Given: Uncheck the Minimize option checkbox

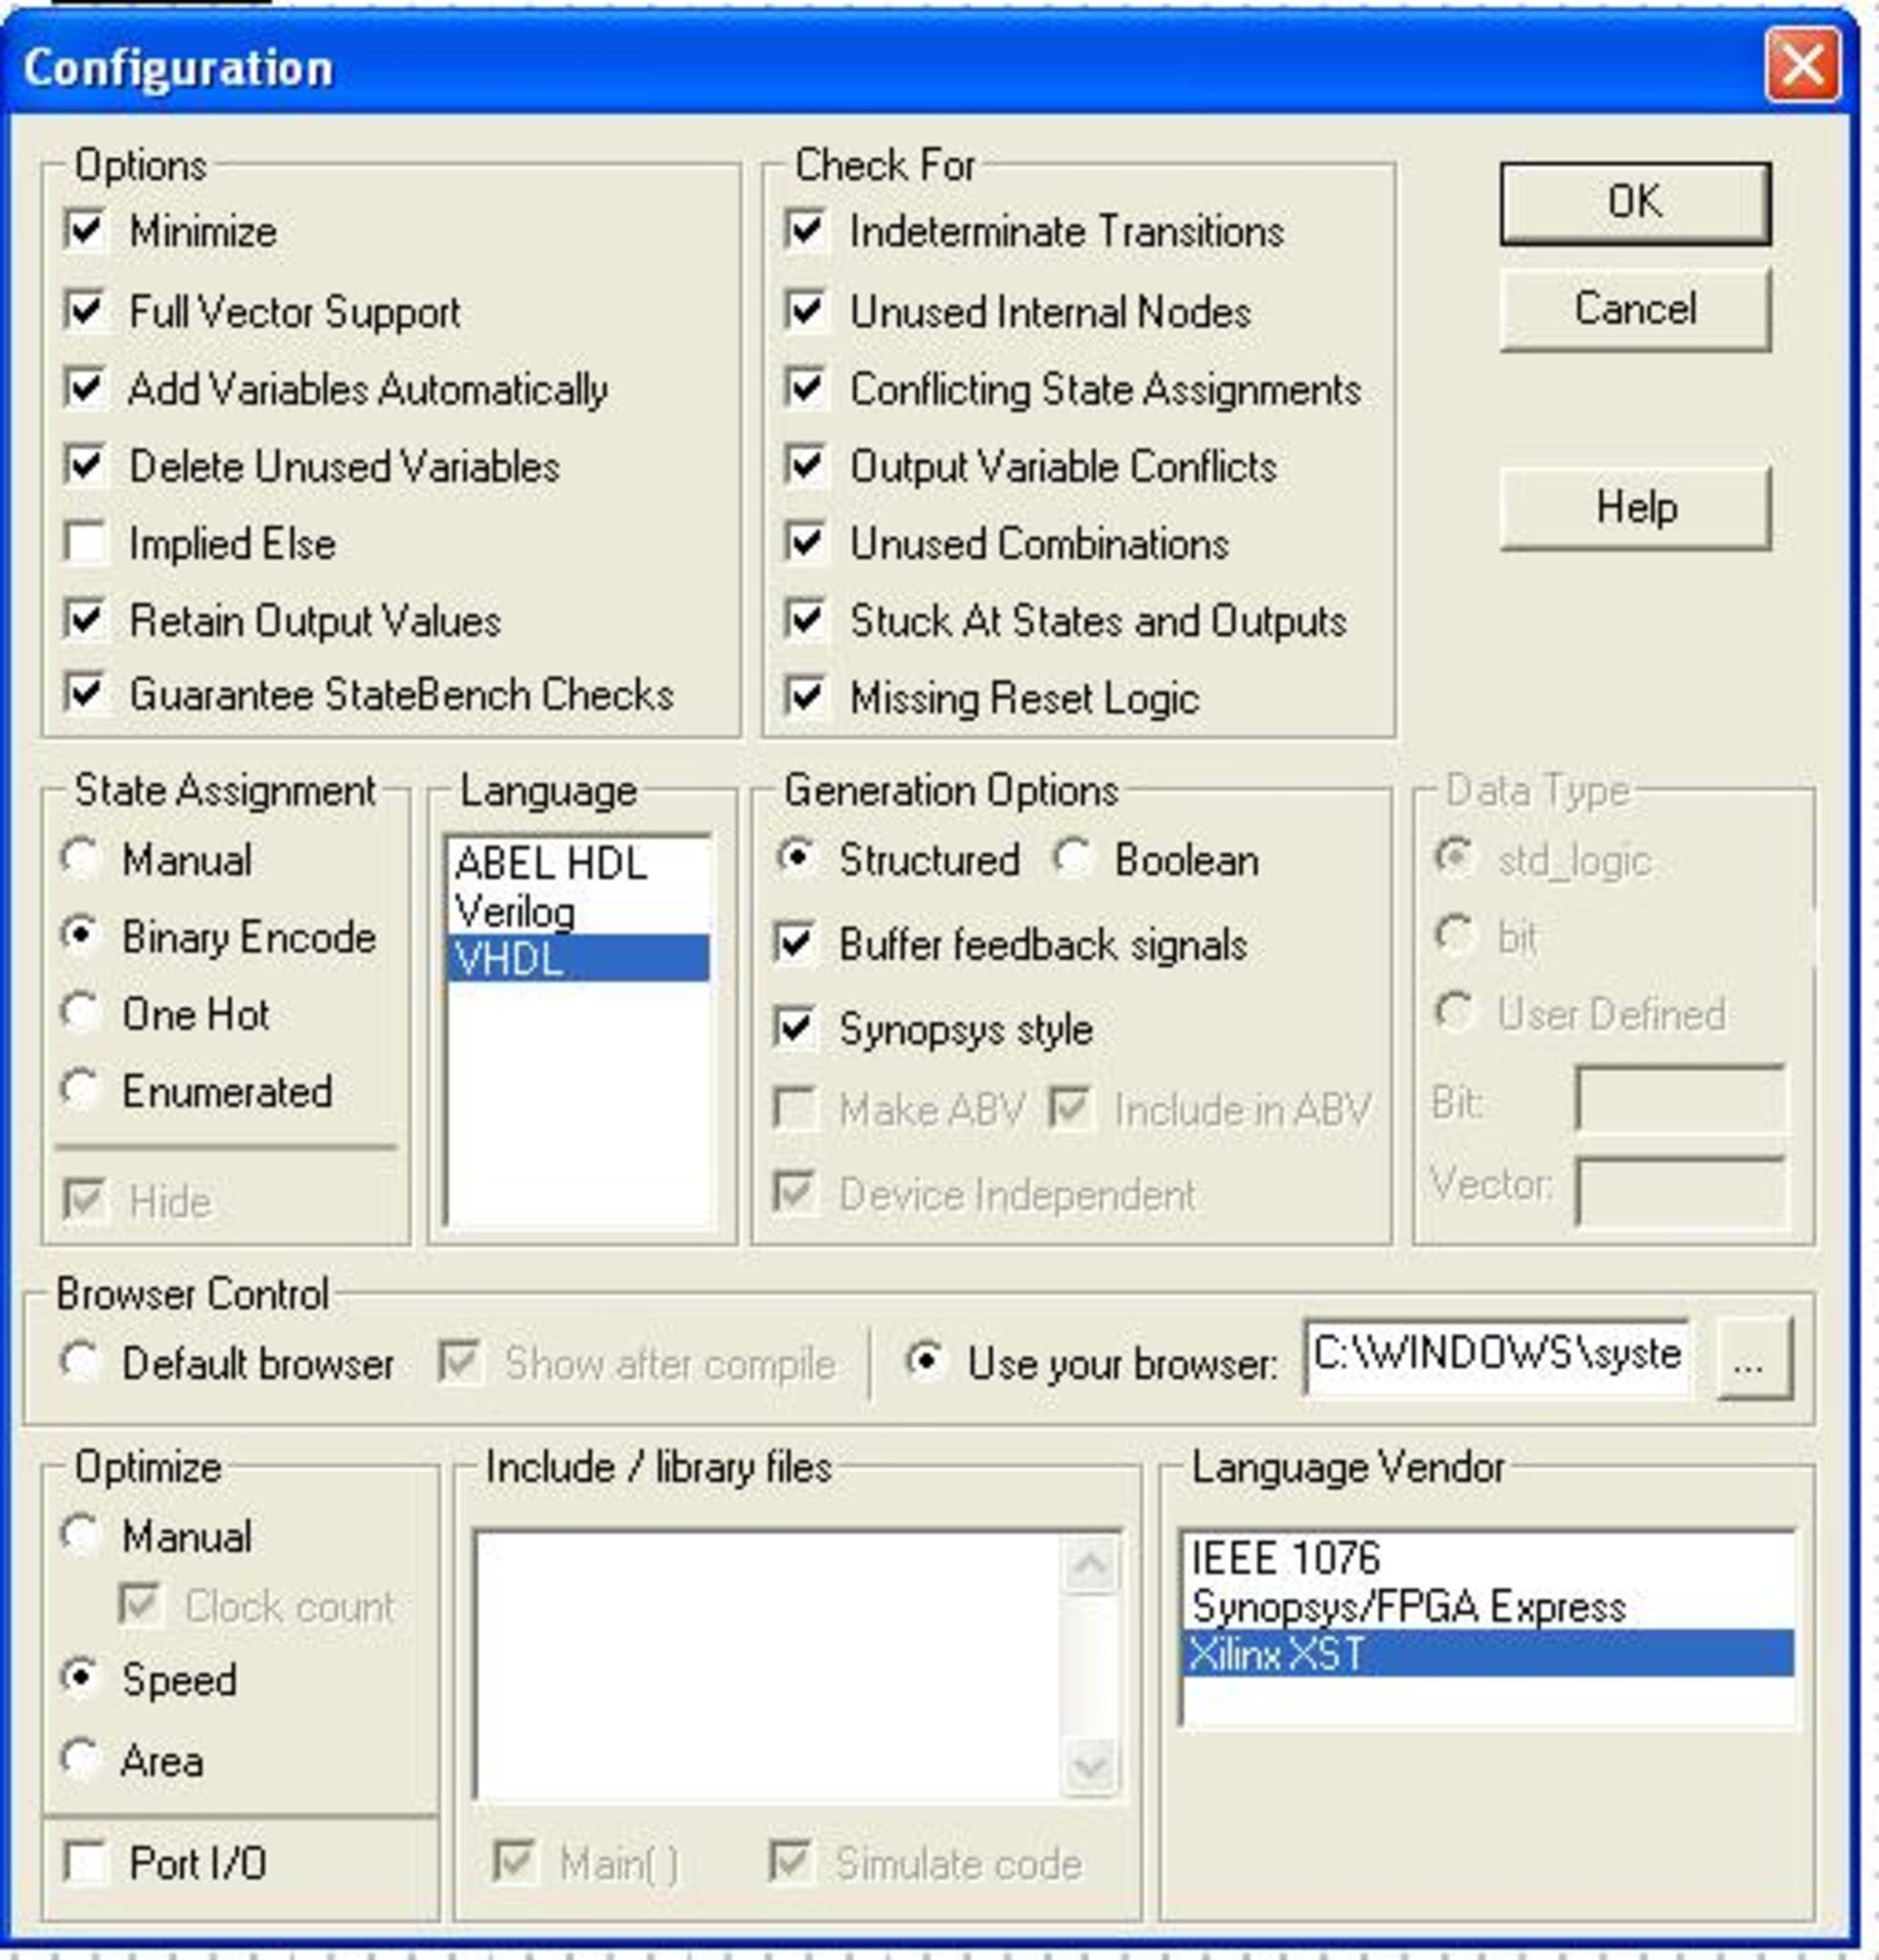Looking at the screenshot, I should point(85,231).
